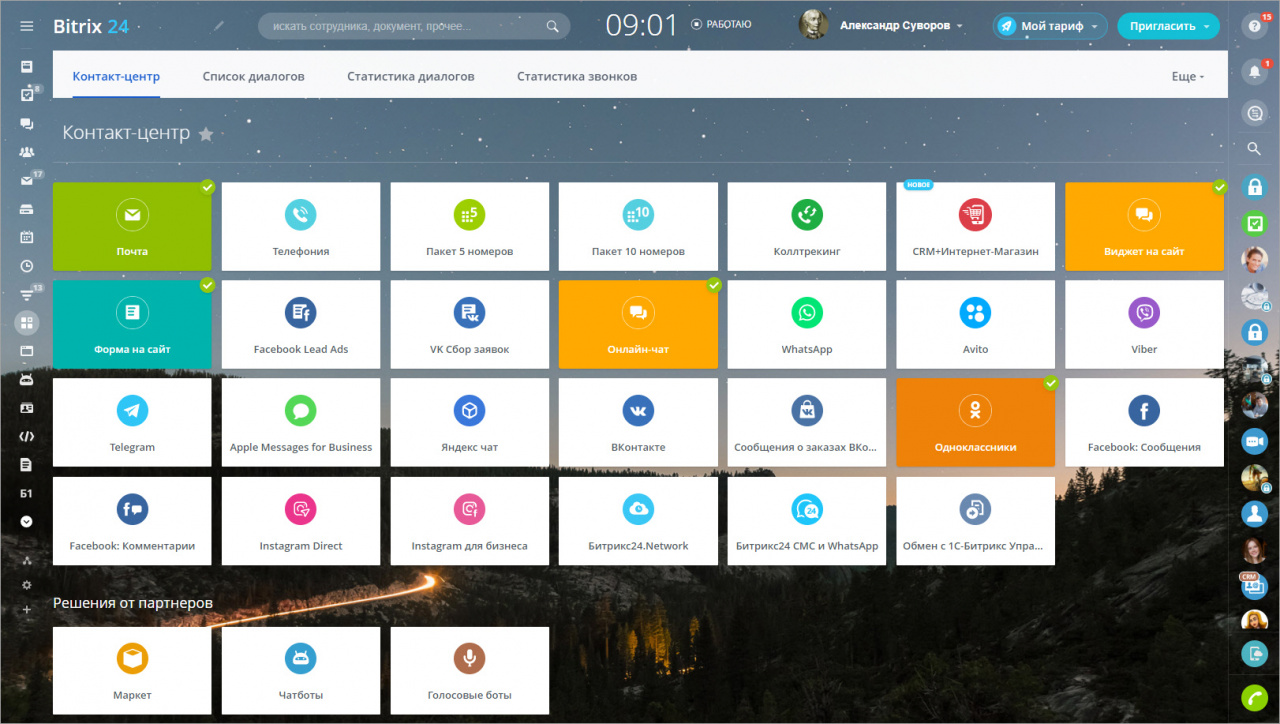Open the Telegram channel tile
This screenshot has height=724, width=1280.
click(132, 422)
